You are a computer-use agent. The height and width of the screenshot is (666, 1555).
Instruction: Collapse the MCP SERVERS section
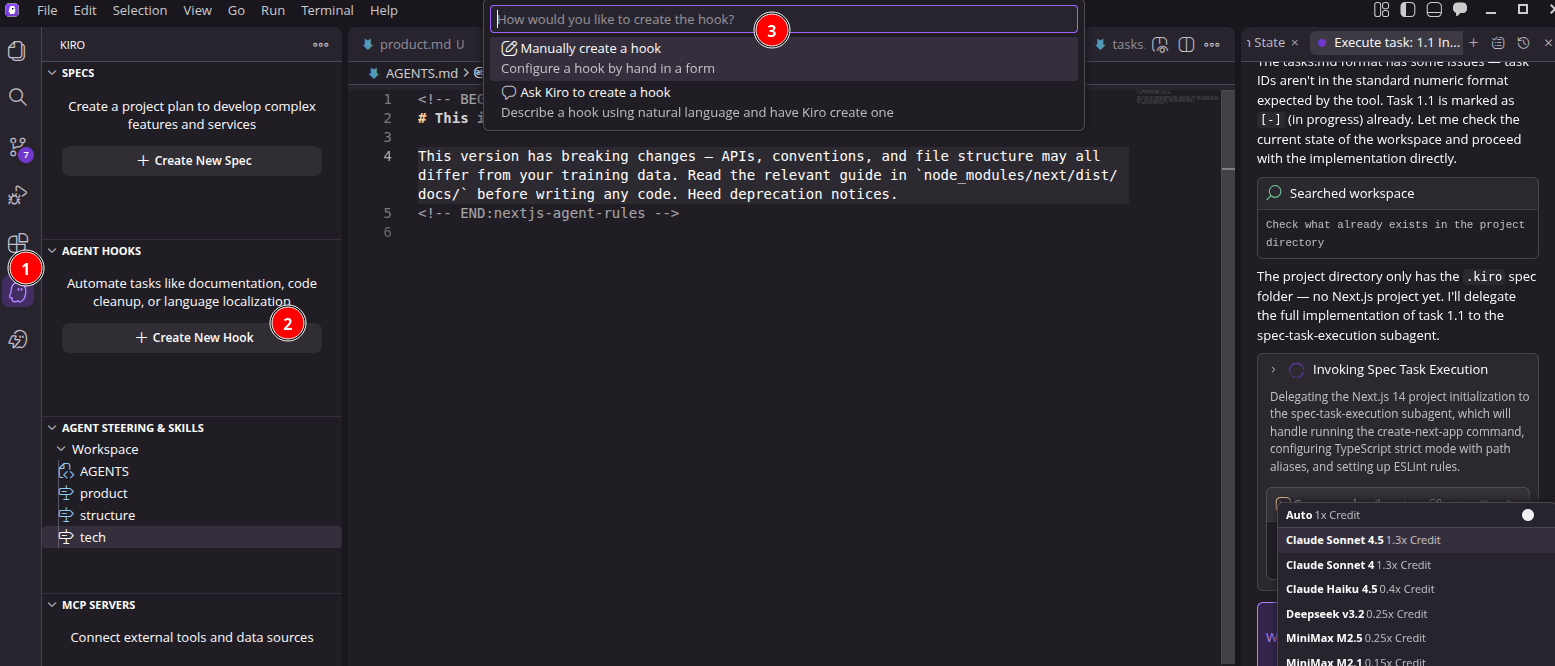pyautogui.click(x=52, y=605)
